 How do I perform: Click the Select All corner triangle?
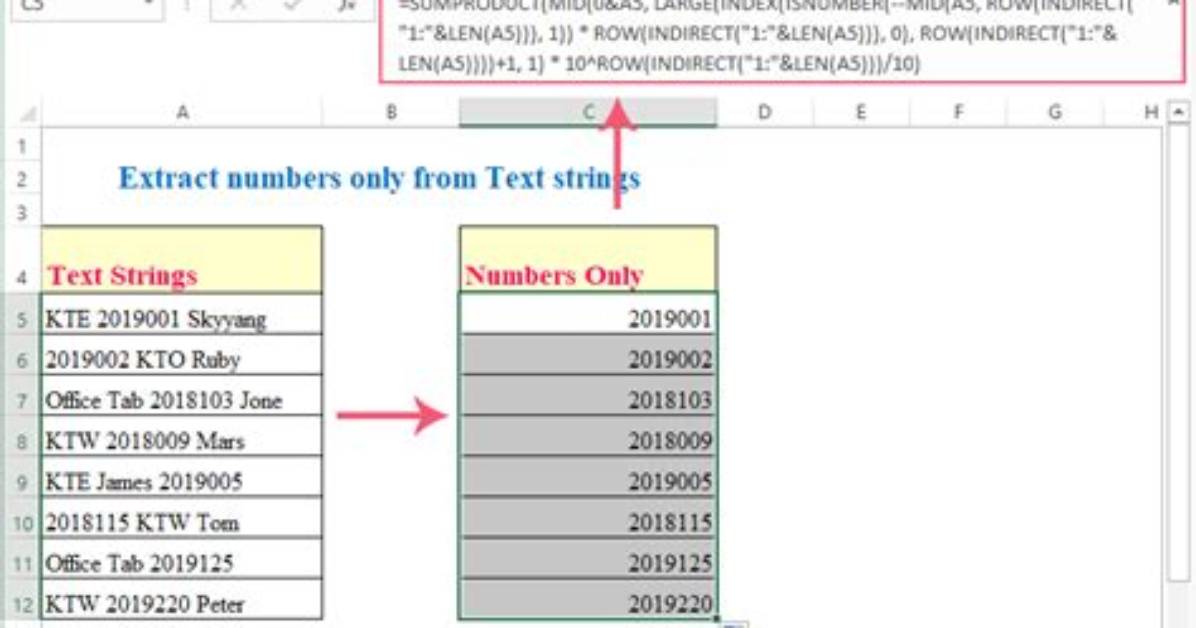pos(26,114)
